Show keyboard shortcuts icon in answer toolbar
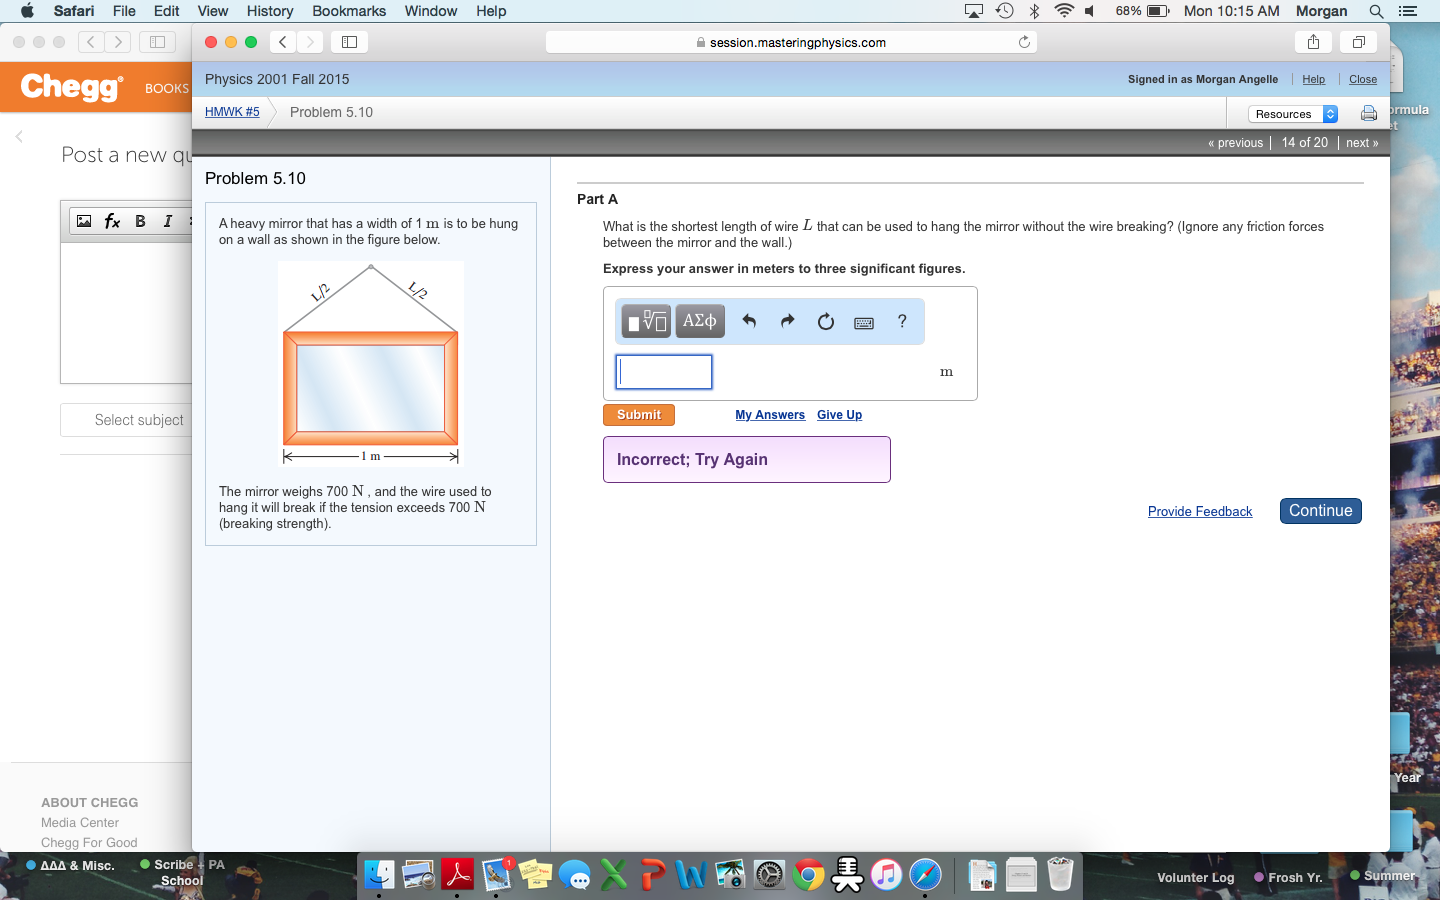 click(864, 322)
